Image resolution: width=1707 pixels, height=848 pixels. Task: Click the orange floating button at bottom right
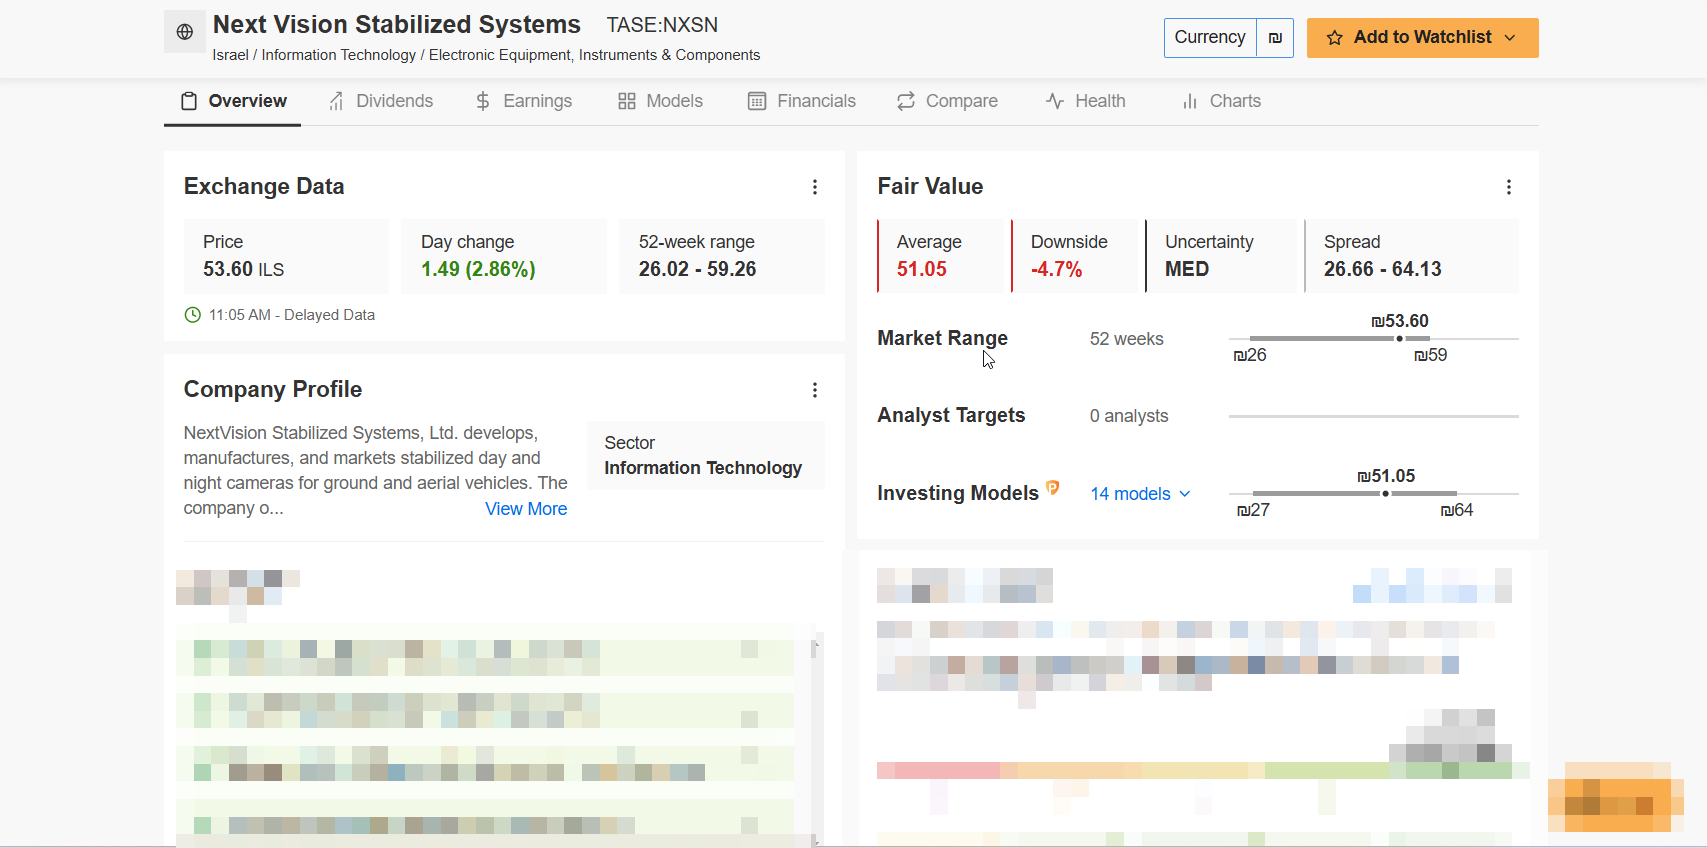1615,797
